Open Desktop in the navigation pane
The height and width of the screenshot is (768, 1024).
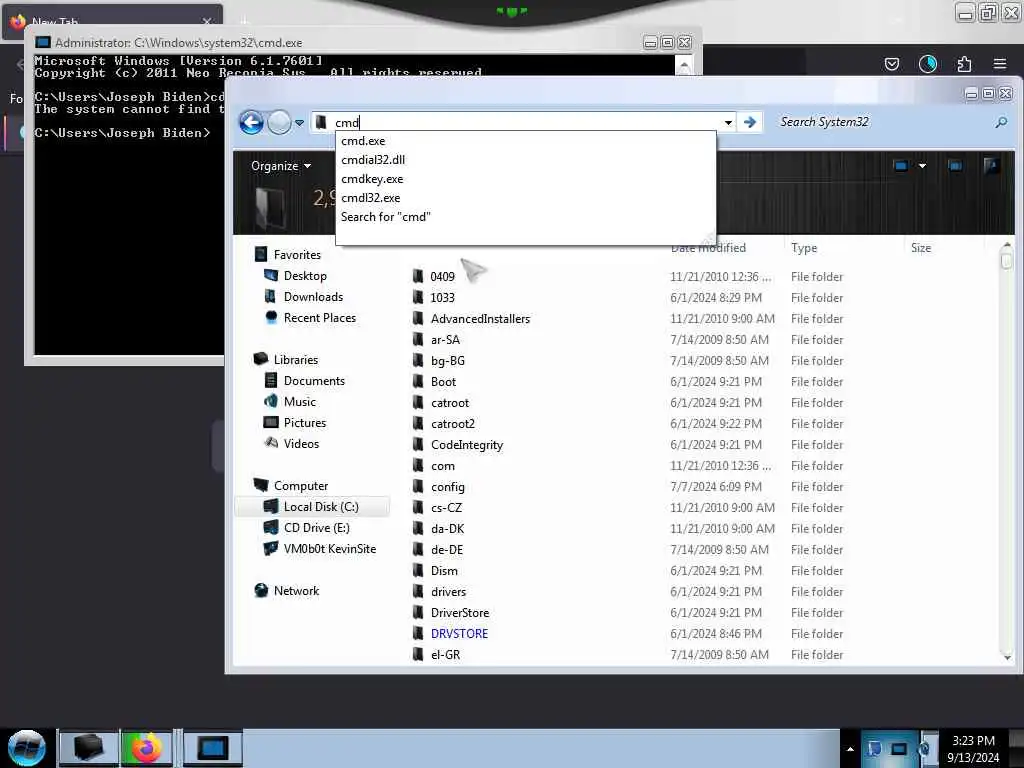pos(305,276)
